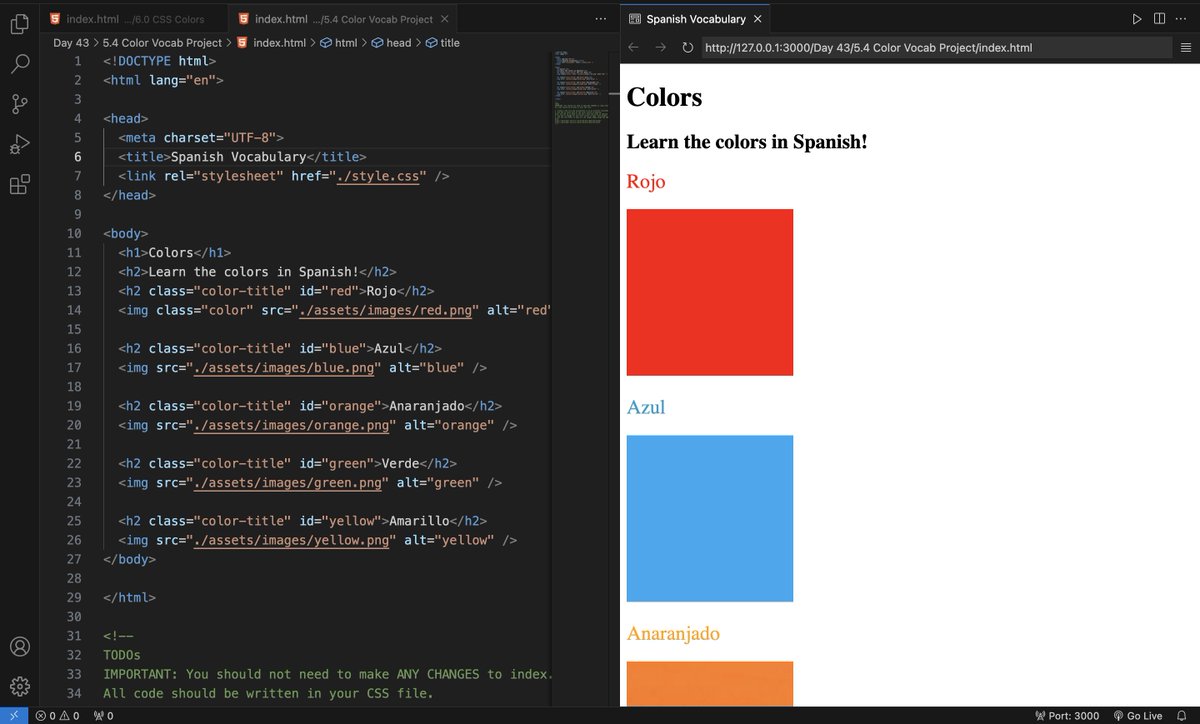Open ./assets/images/yellow.png link
This screenshot has width=1200, height=724.
tap(290, 540)
